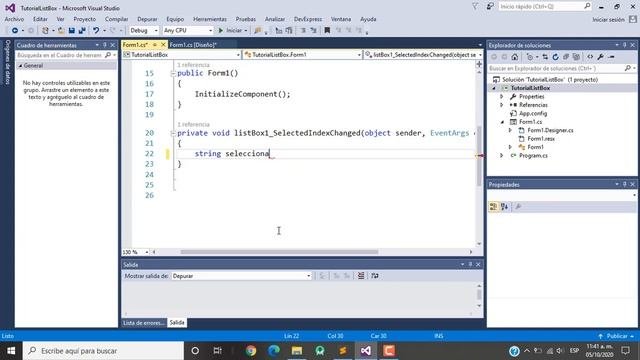
Task: Switch to the Lista de errores tab
Action: click(x=144, y=323)
